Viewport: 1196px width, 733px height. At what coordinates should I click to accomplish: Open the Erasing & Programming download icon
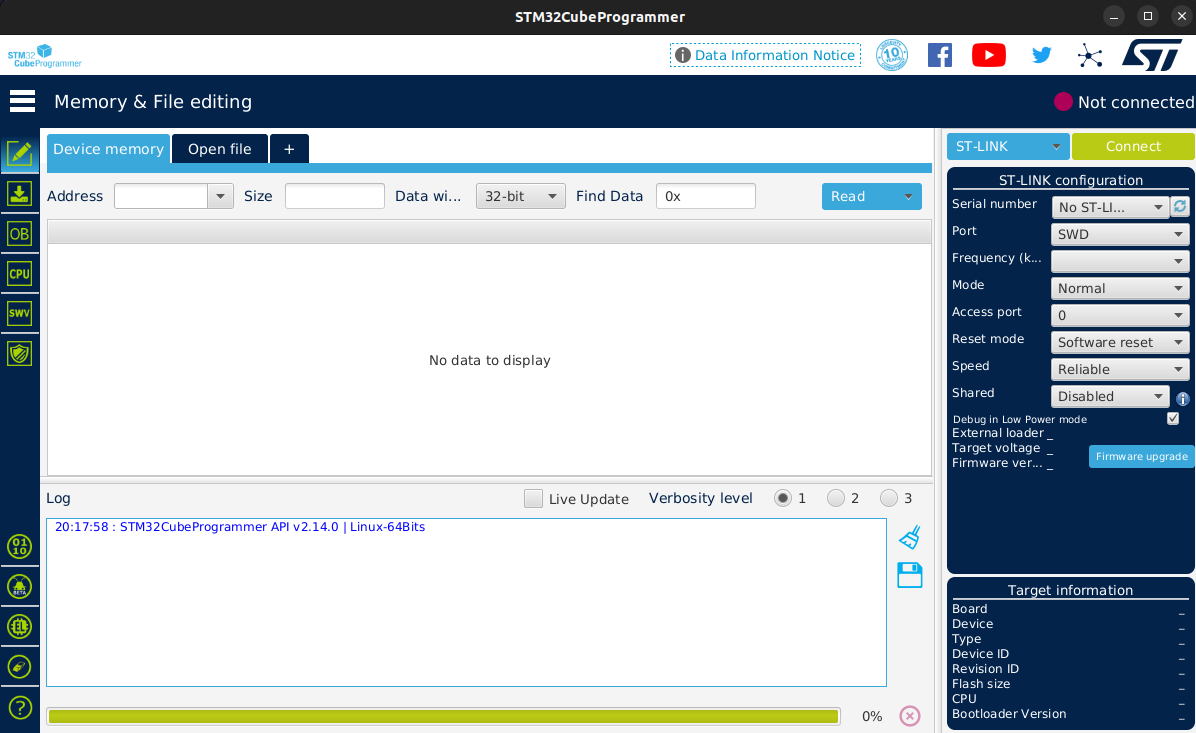click(x=19, y=194)
